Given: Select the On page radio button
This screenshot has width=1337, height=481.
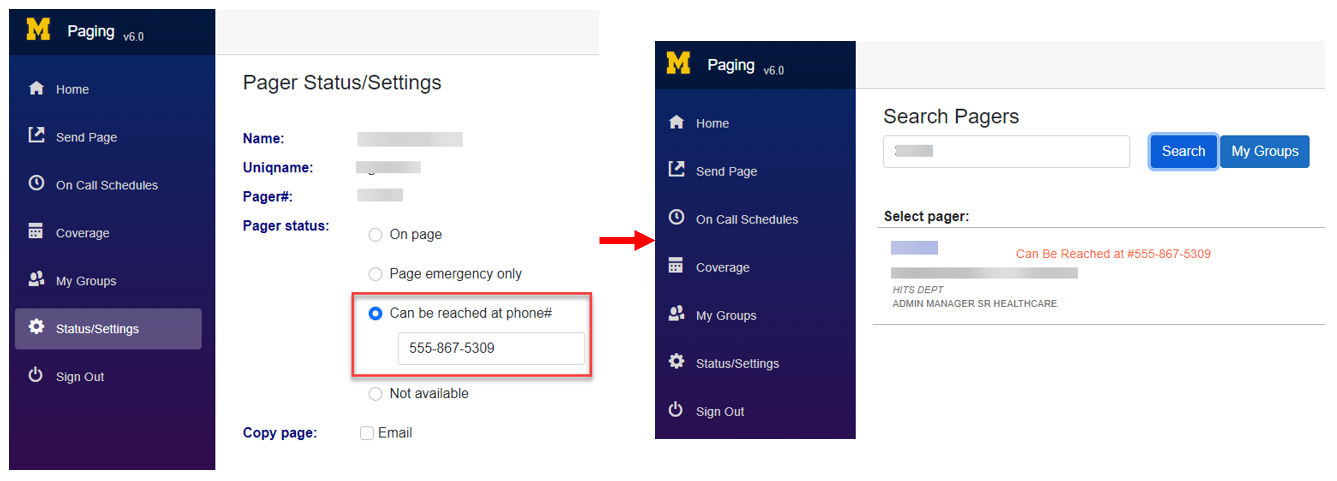Looking at the screenshot, I should coord(376,235).
